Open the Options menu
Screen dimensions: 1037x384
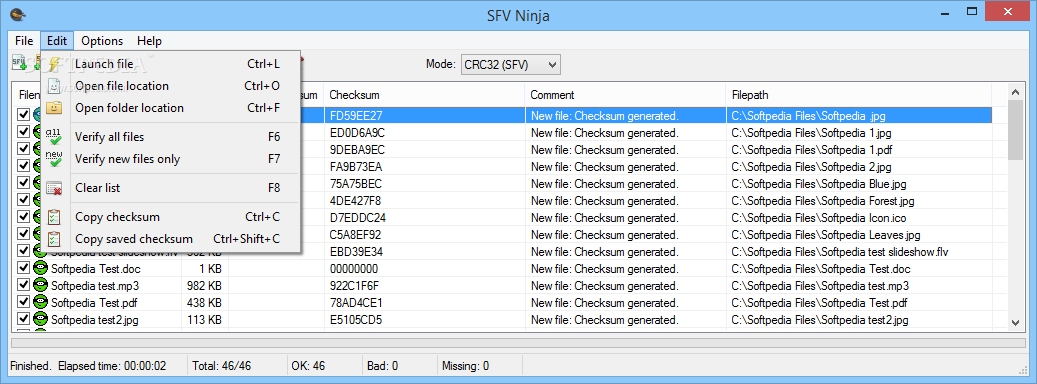point(102,40)
